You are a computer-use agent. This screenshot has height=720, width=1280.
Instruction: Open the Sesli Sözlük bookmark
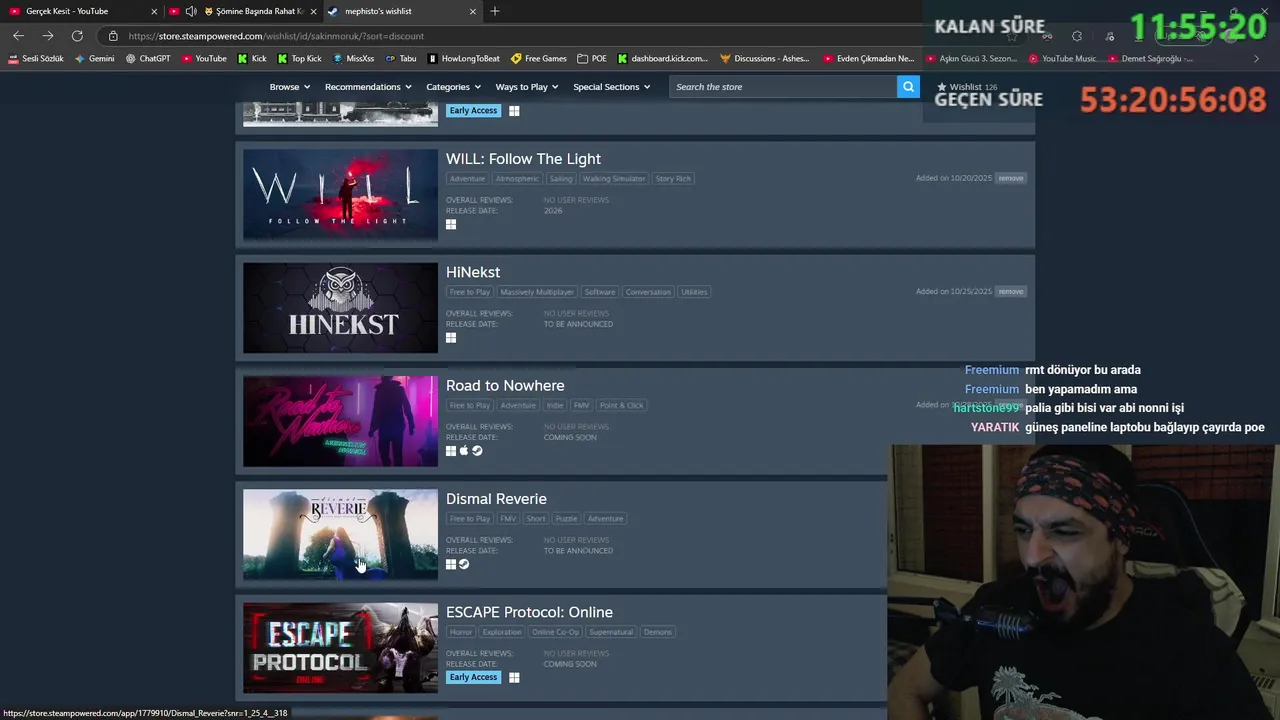click(36, 59)
